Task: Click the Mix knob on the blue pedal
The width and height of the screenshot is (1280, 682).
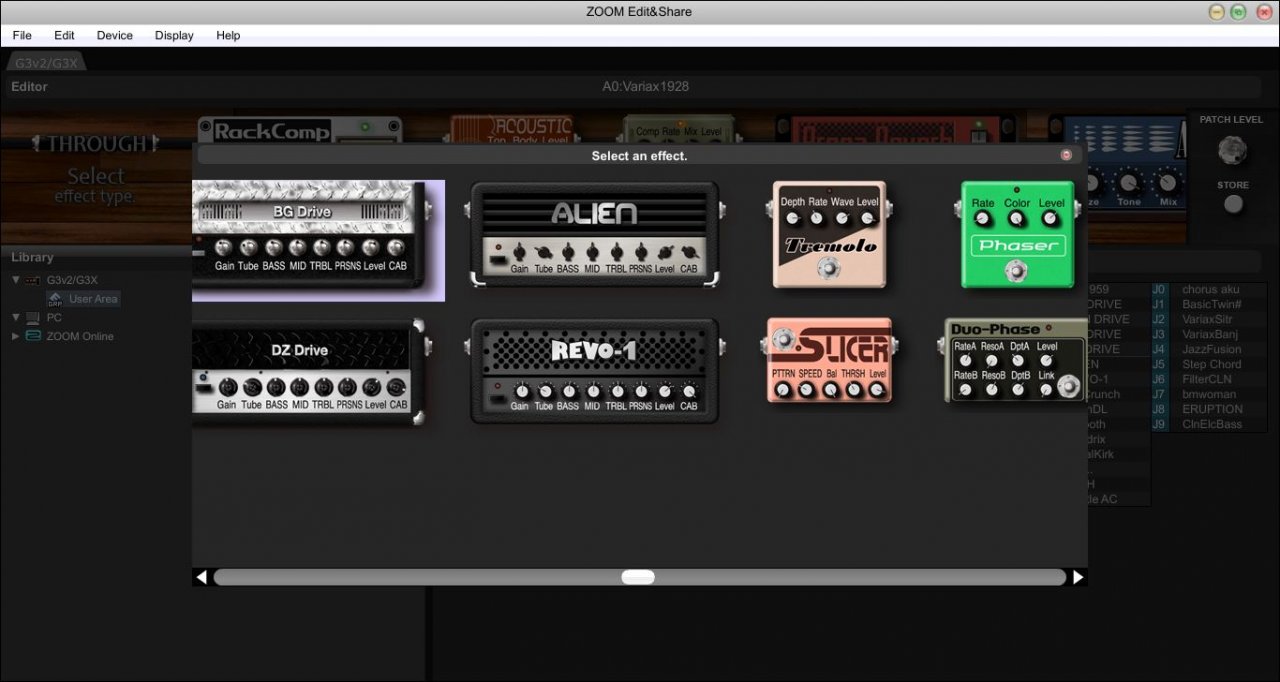Action: [x=1166, y=184]
